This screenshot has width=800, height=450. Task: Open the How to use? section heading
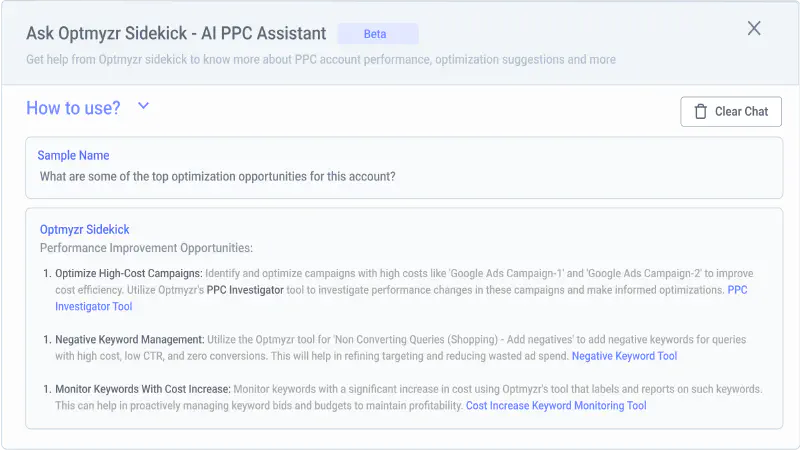73,108
